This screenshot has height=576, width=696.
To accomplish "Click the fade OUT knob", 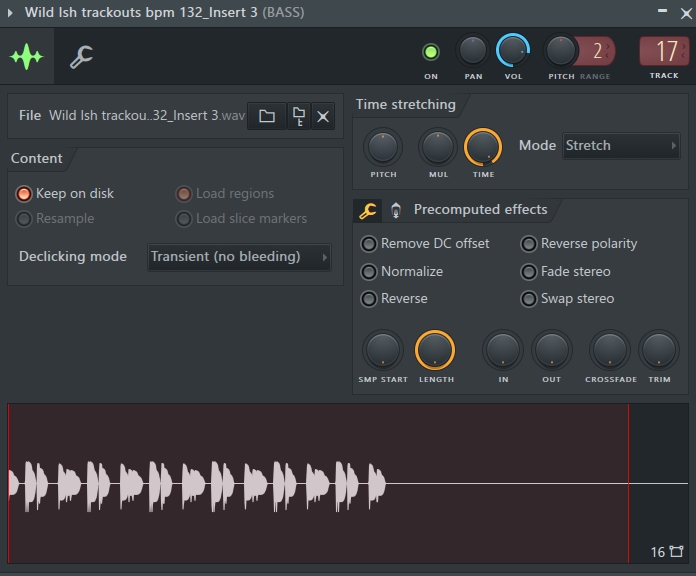I will [552, 350].
